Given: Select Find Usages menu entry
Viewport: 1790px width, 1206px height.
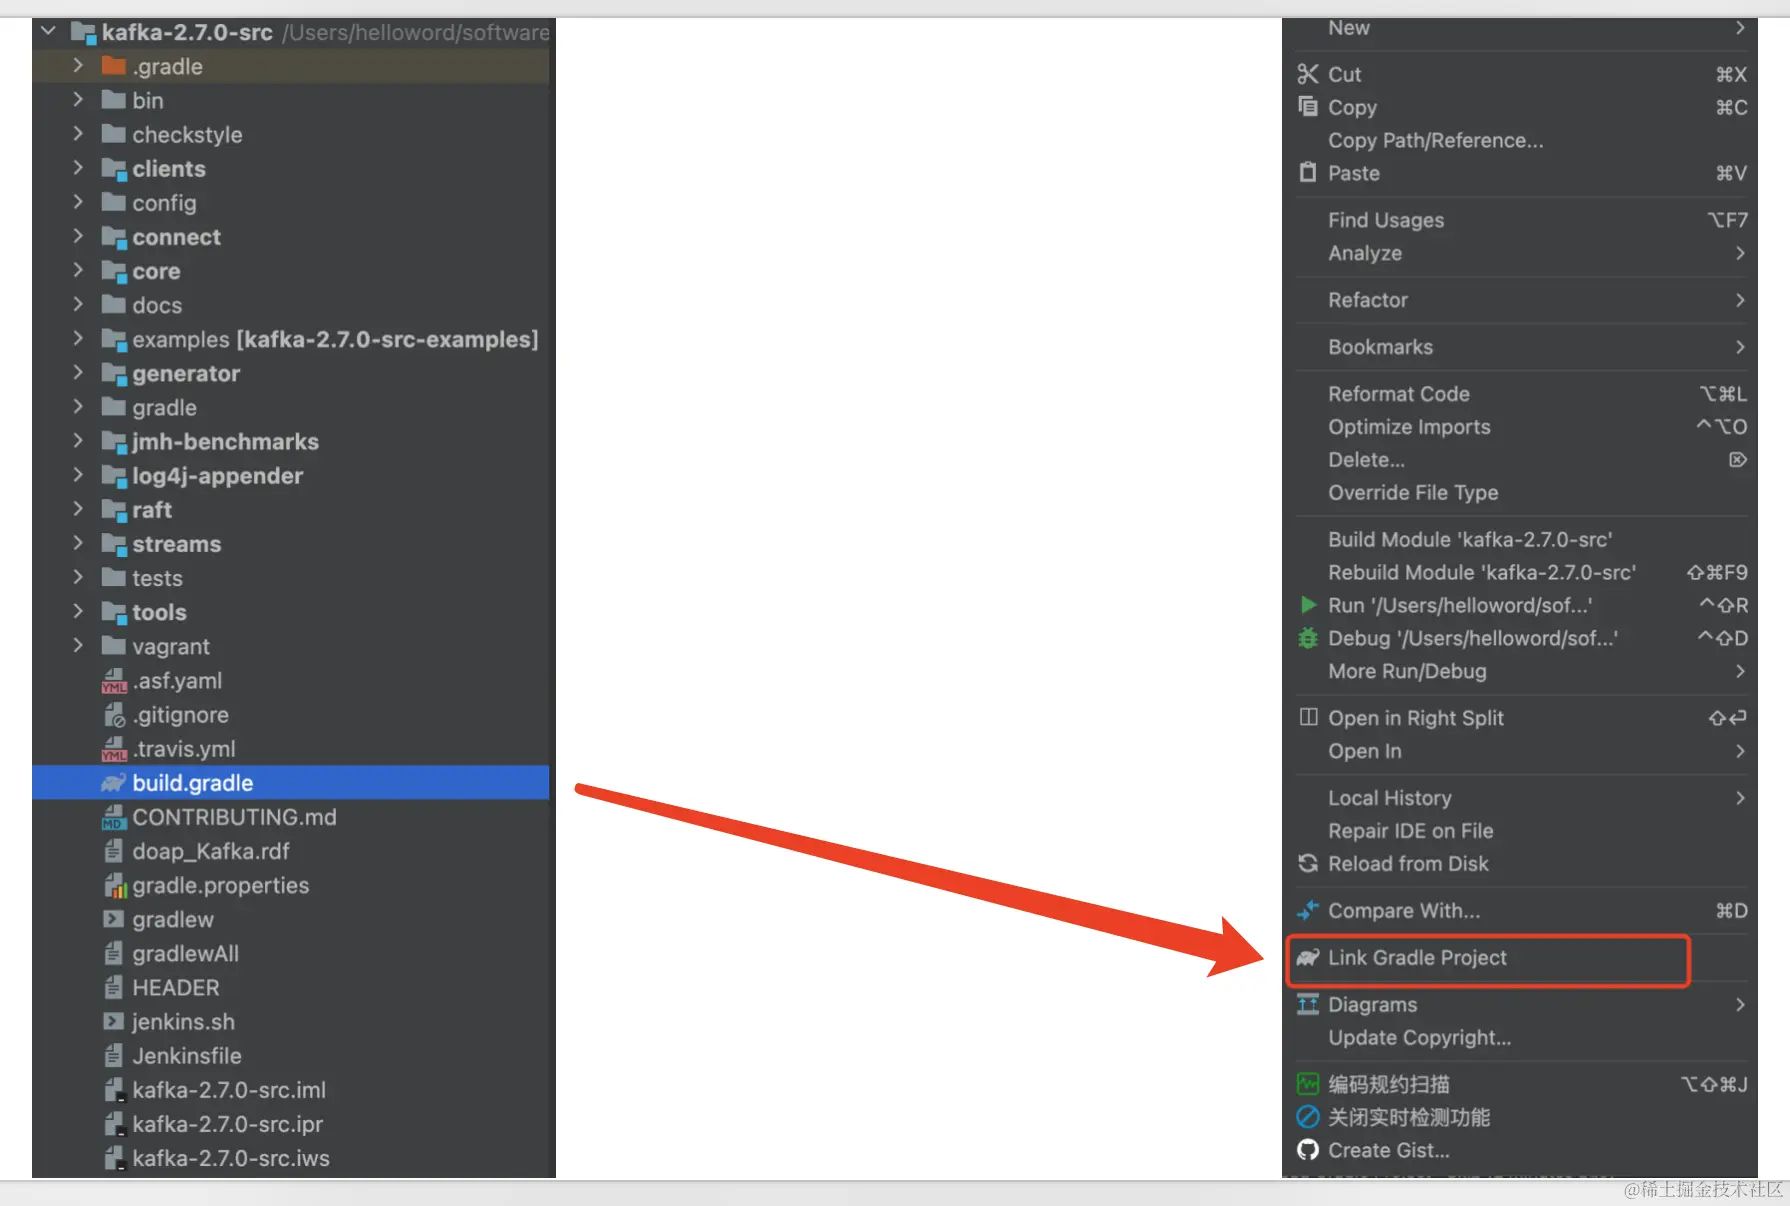Looking at the screenshot, I should (1520, 220).
